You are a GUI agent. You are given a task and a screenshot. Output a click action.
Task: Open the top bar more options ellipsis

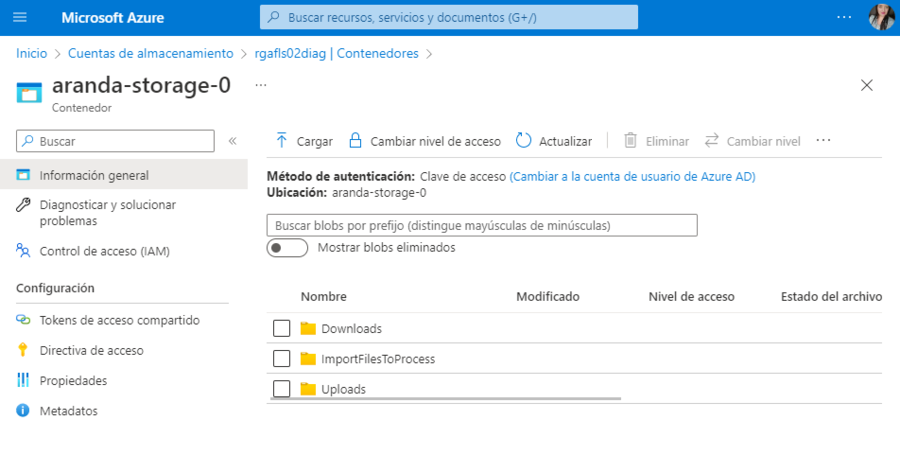pyautogui.click(x=844, y=17)
